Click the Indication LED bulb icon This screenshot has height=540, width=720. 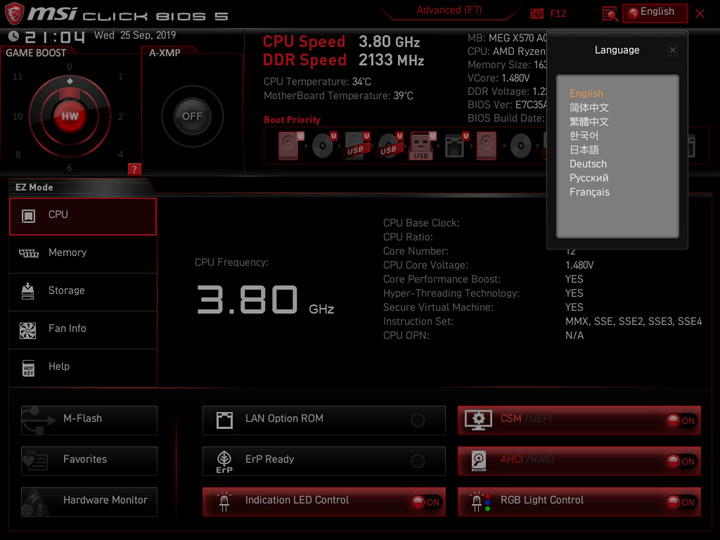(x=224, y=502)
